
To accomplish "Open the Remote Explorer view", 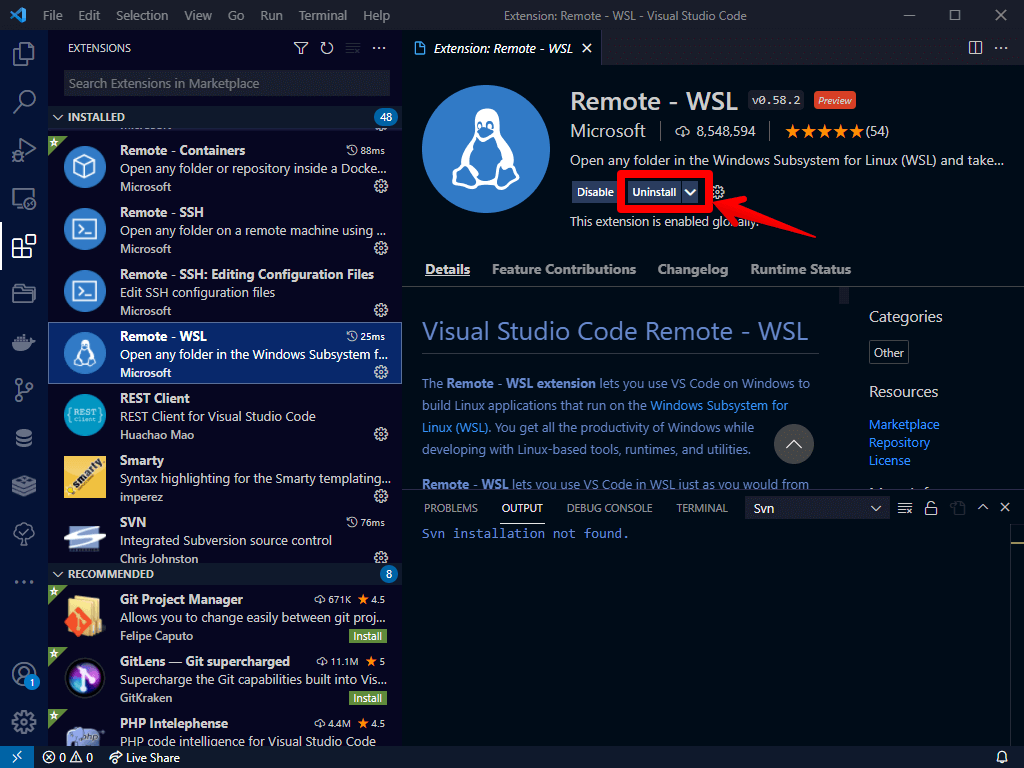I will coord(24,198).
